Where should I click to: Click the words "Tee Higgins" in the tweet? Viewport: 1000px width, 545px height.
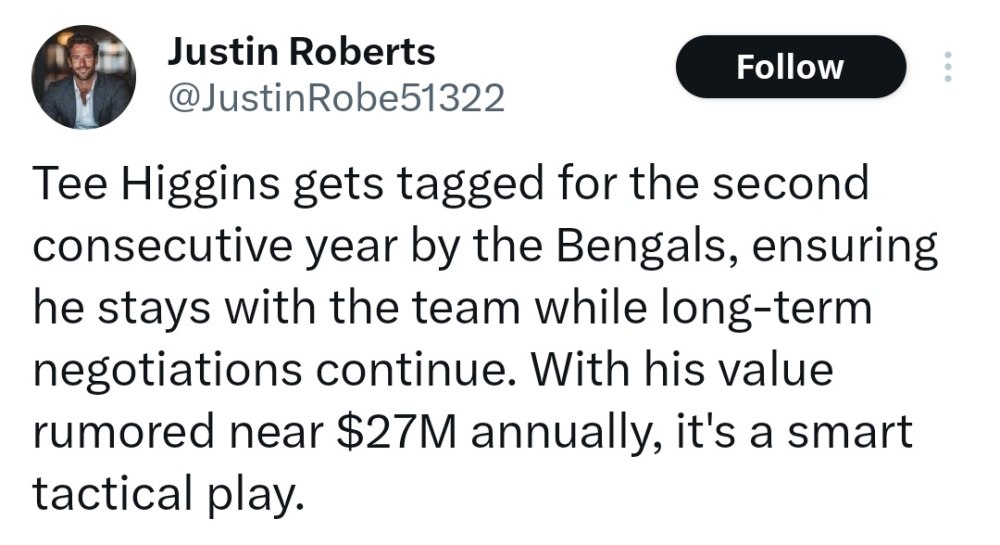coord(145,185)
